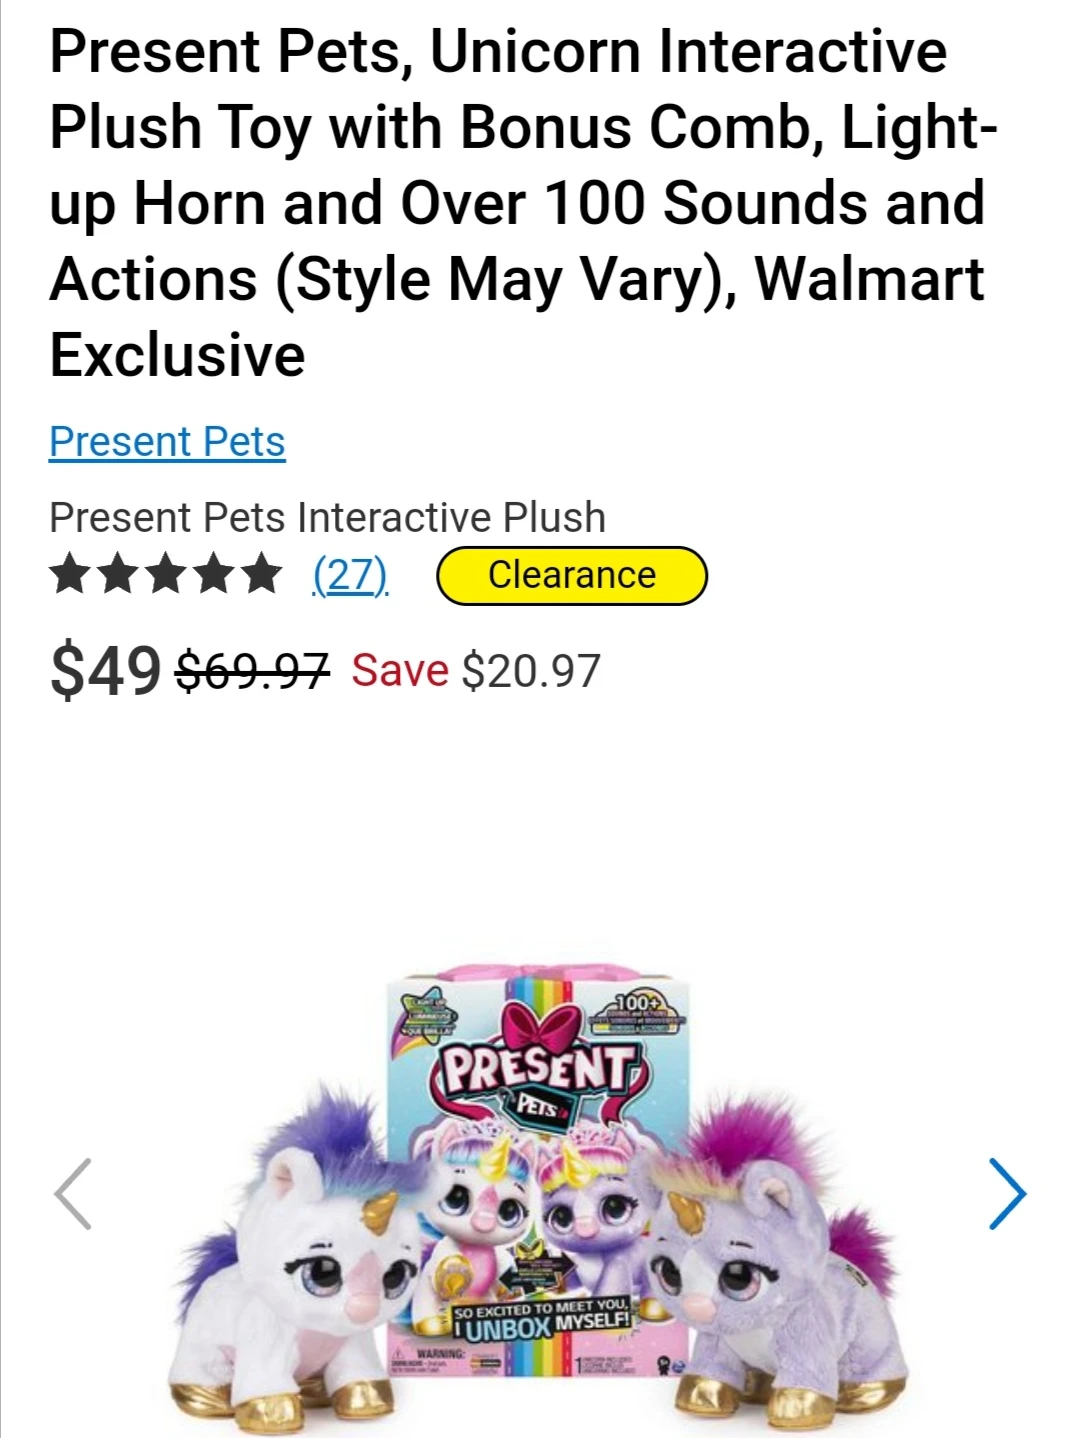Tap the $49 current price
The image size is (1080, 1438).
(x=105, y=670)
